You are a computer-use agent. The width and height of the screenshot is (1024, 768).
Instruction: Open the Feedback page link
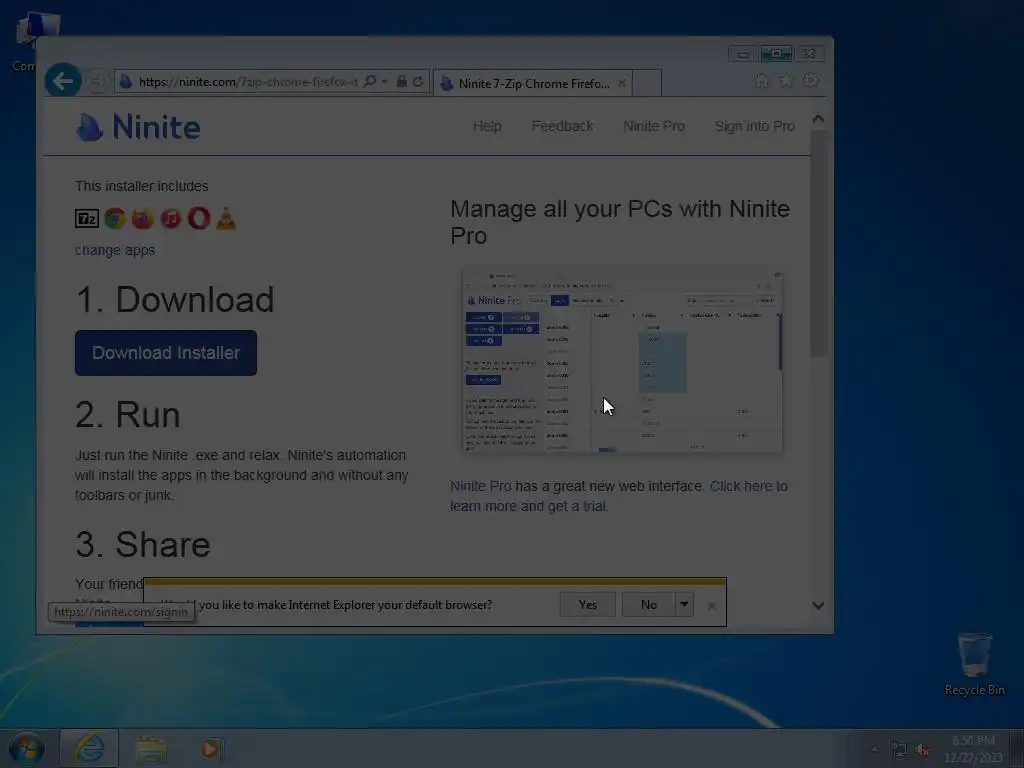(x=562, y=126)
